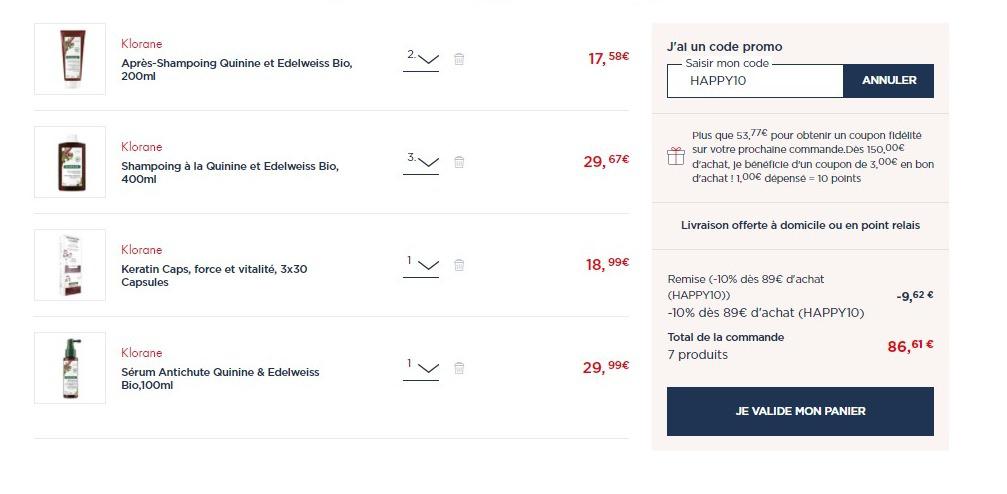Screen dimensions: 1007x494
Task: Change quantity of Sérum Antichute 100ml
Action: pos(421,368)
